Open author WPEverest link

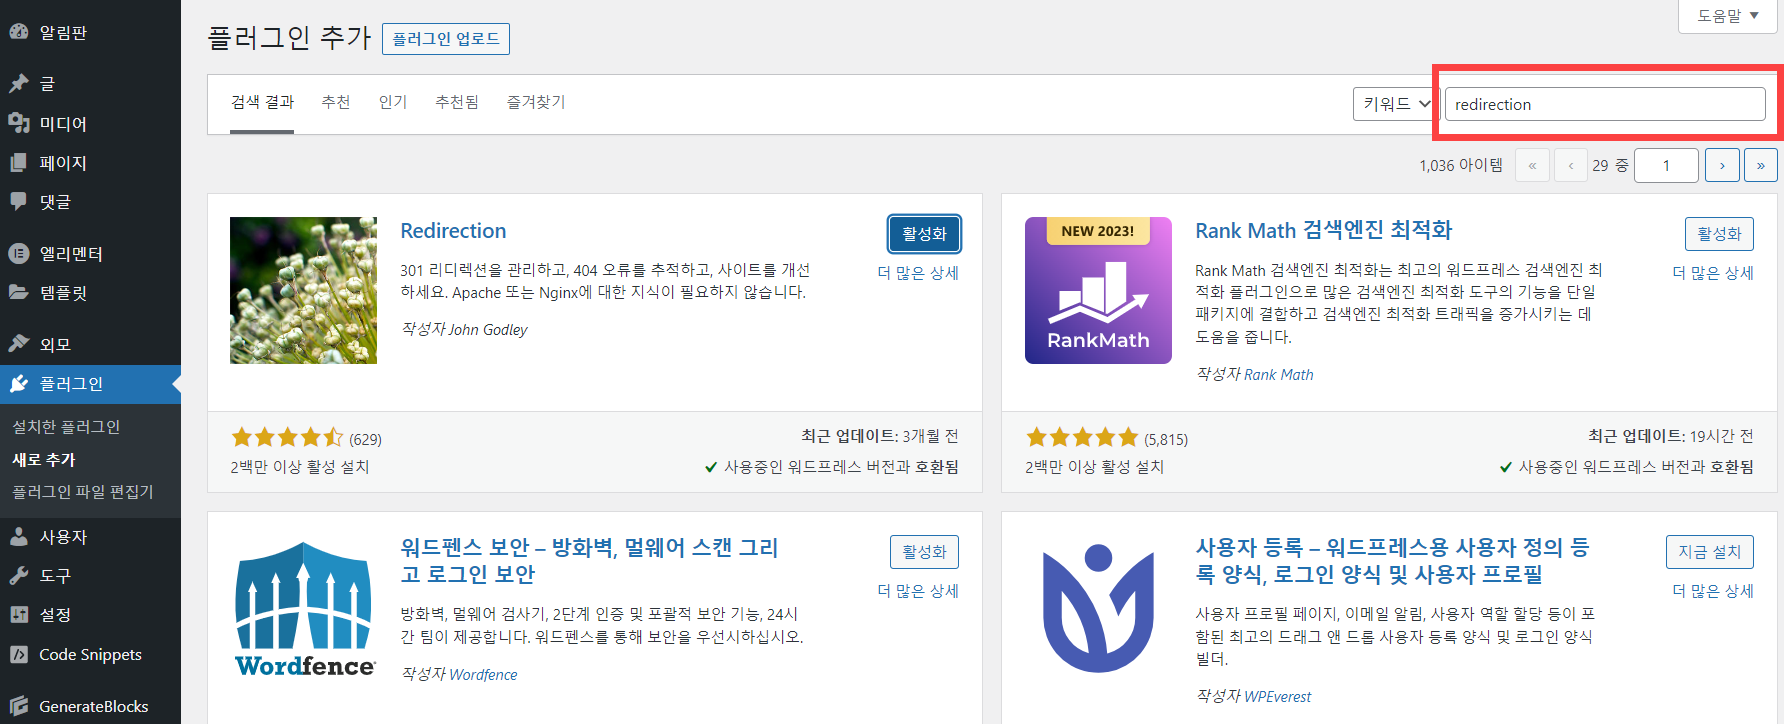[x=1278, y=697]
